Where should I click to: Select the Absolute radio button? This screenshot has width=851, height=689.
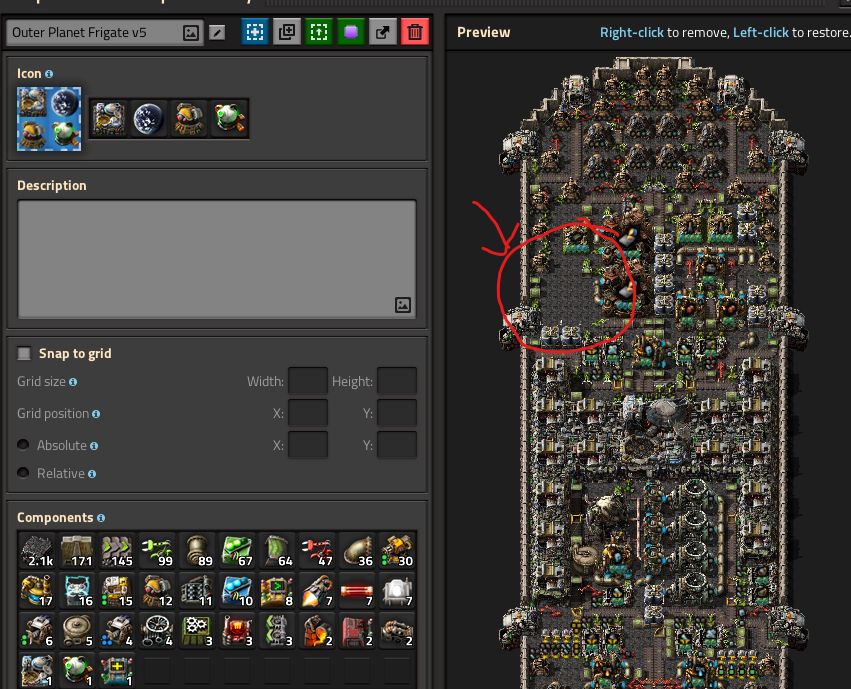click(x=23, y=445)
